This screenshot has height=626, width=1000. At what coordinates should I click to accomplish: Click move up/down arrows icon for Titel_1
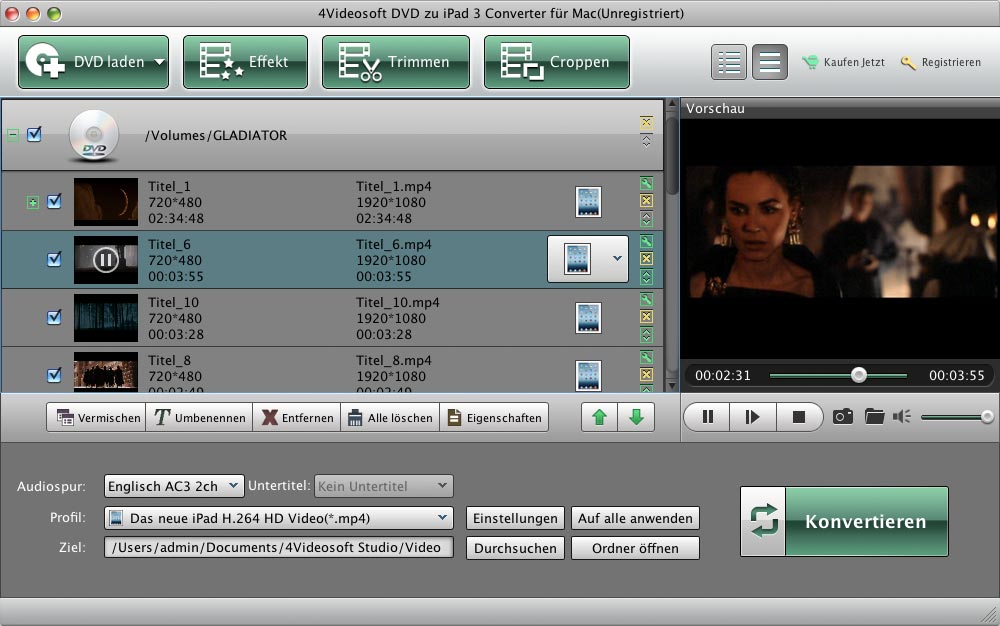[646, 219]
